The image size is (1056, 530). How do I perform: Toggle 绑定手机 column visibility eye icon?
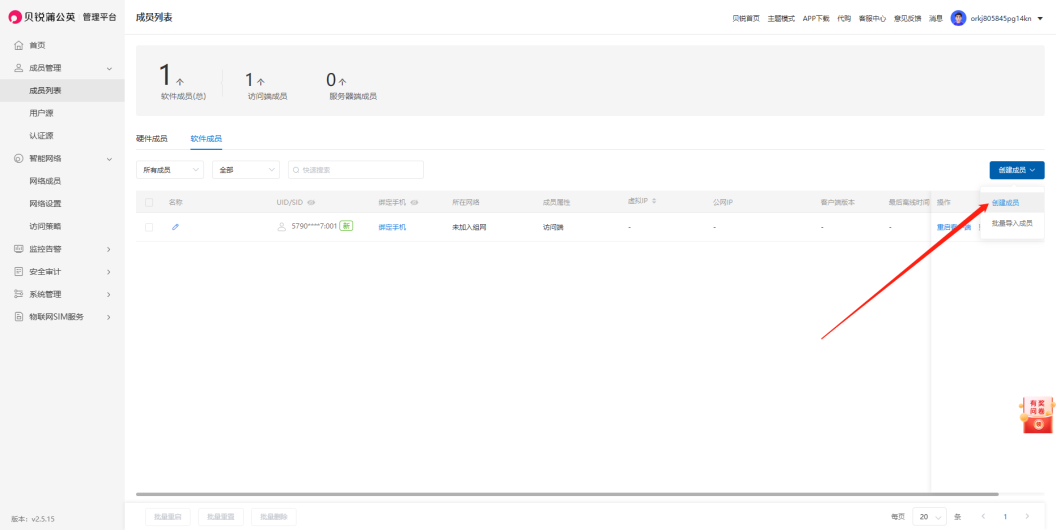coord(414,202)
